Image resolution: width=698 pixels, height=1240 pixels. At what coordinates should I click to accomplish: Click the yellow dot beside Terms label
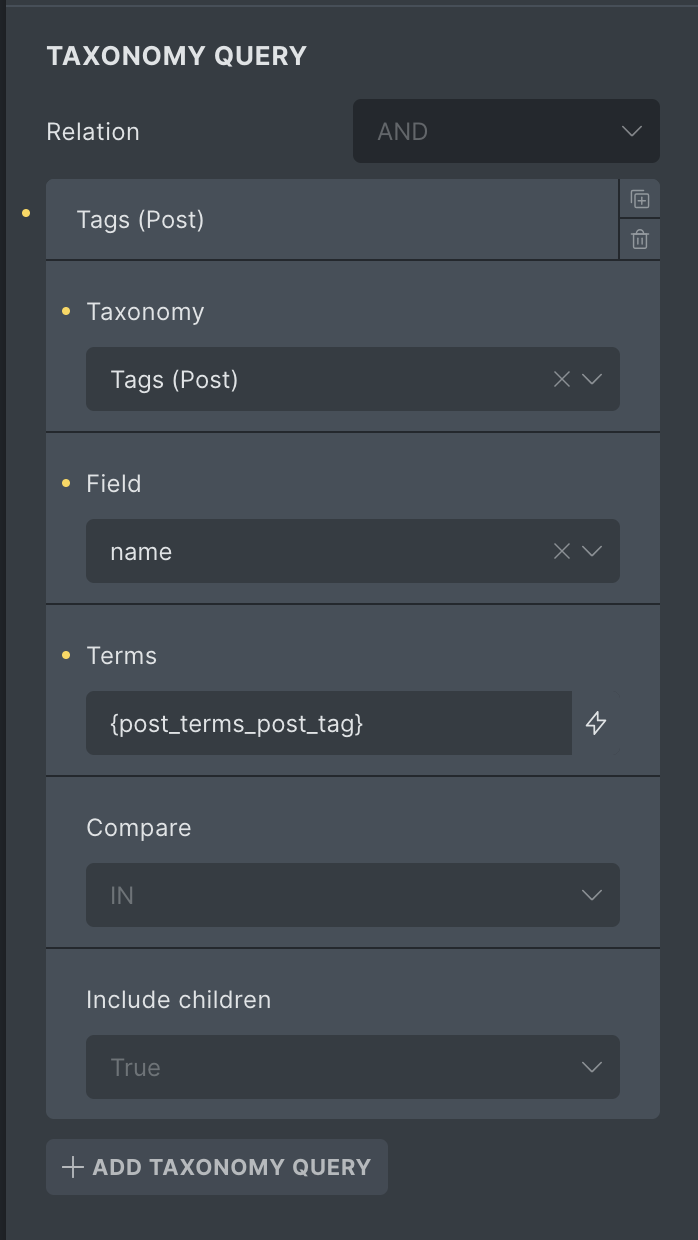(66, 656)
